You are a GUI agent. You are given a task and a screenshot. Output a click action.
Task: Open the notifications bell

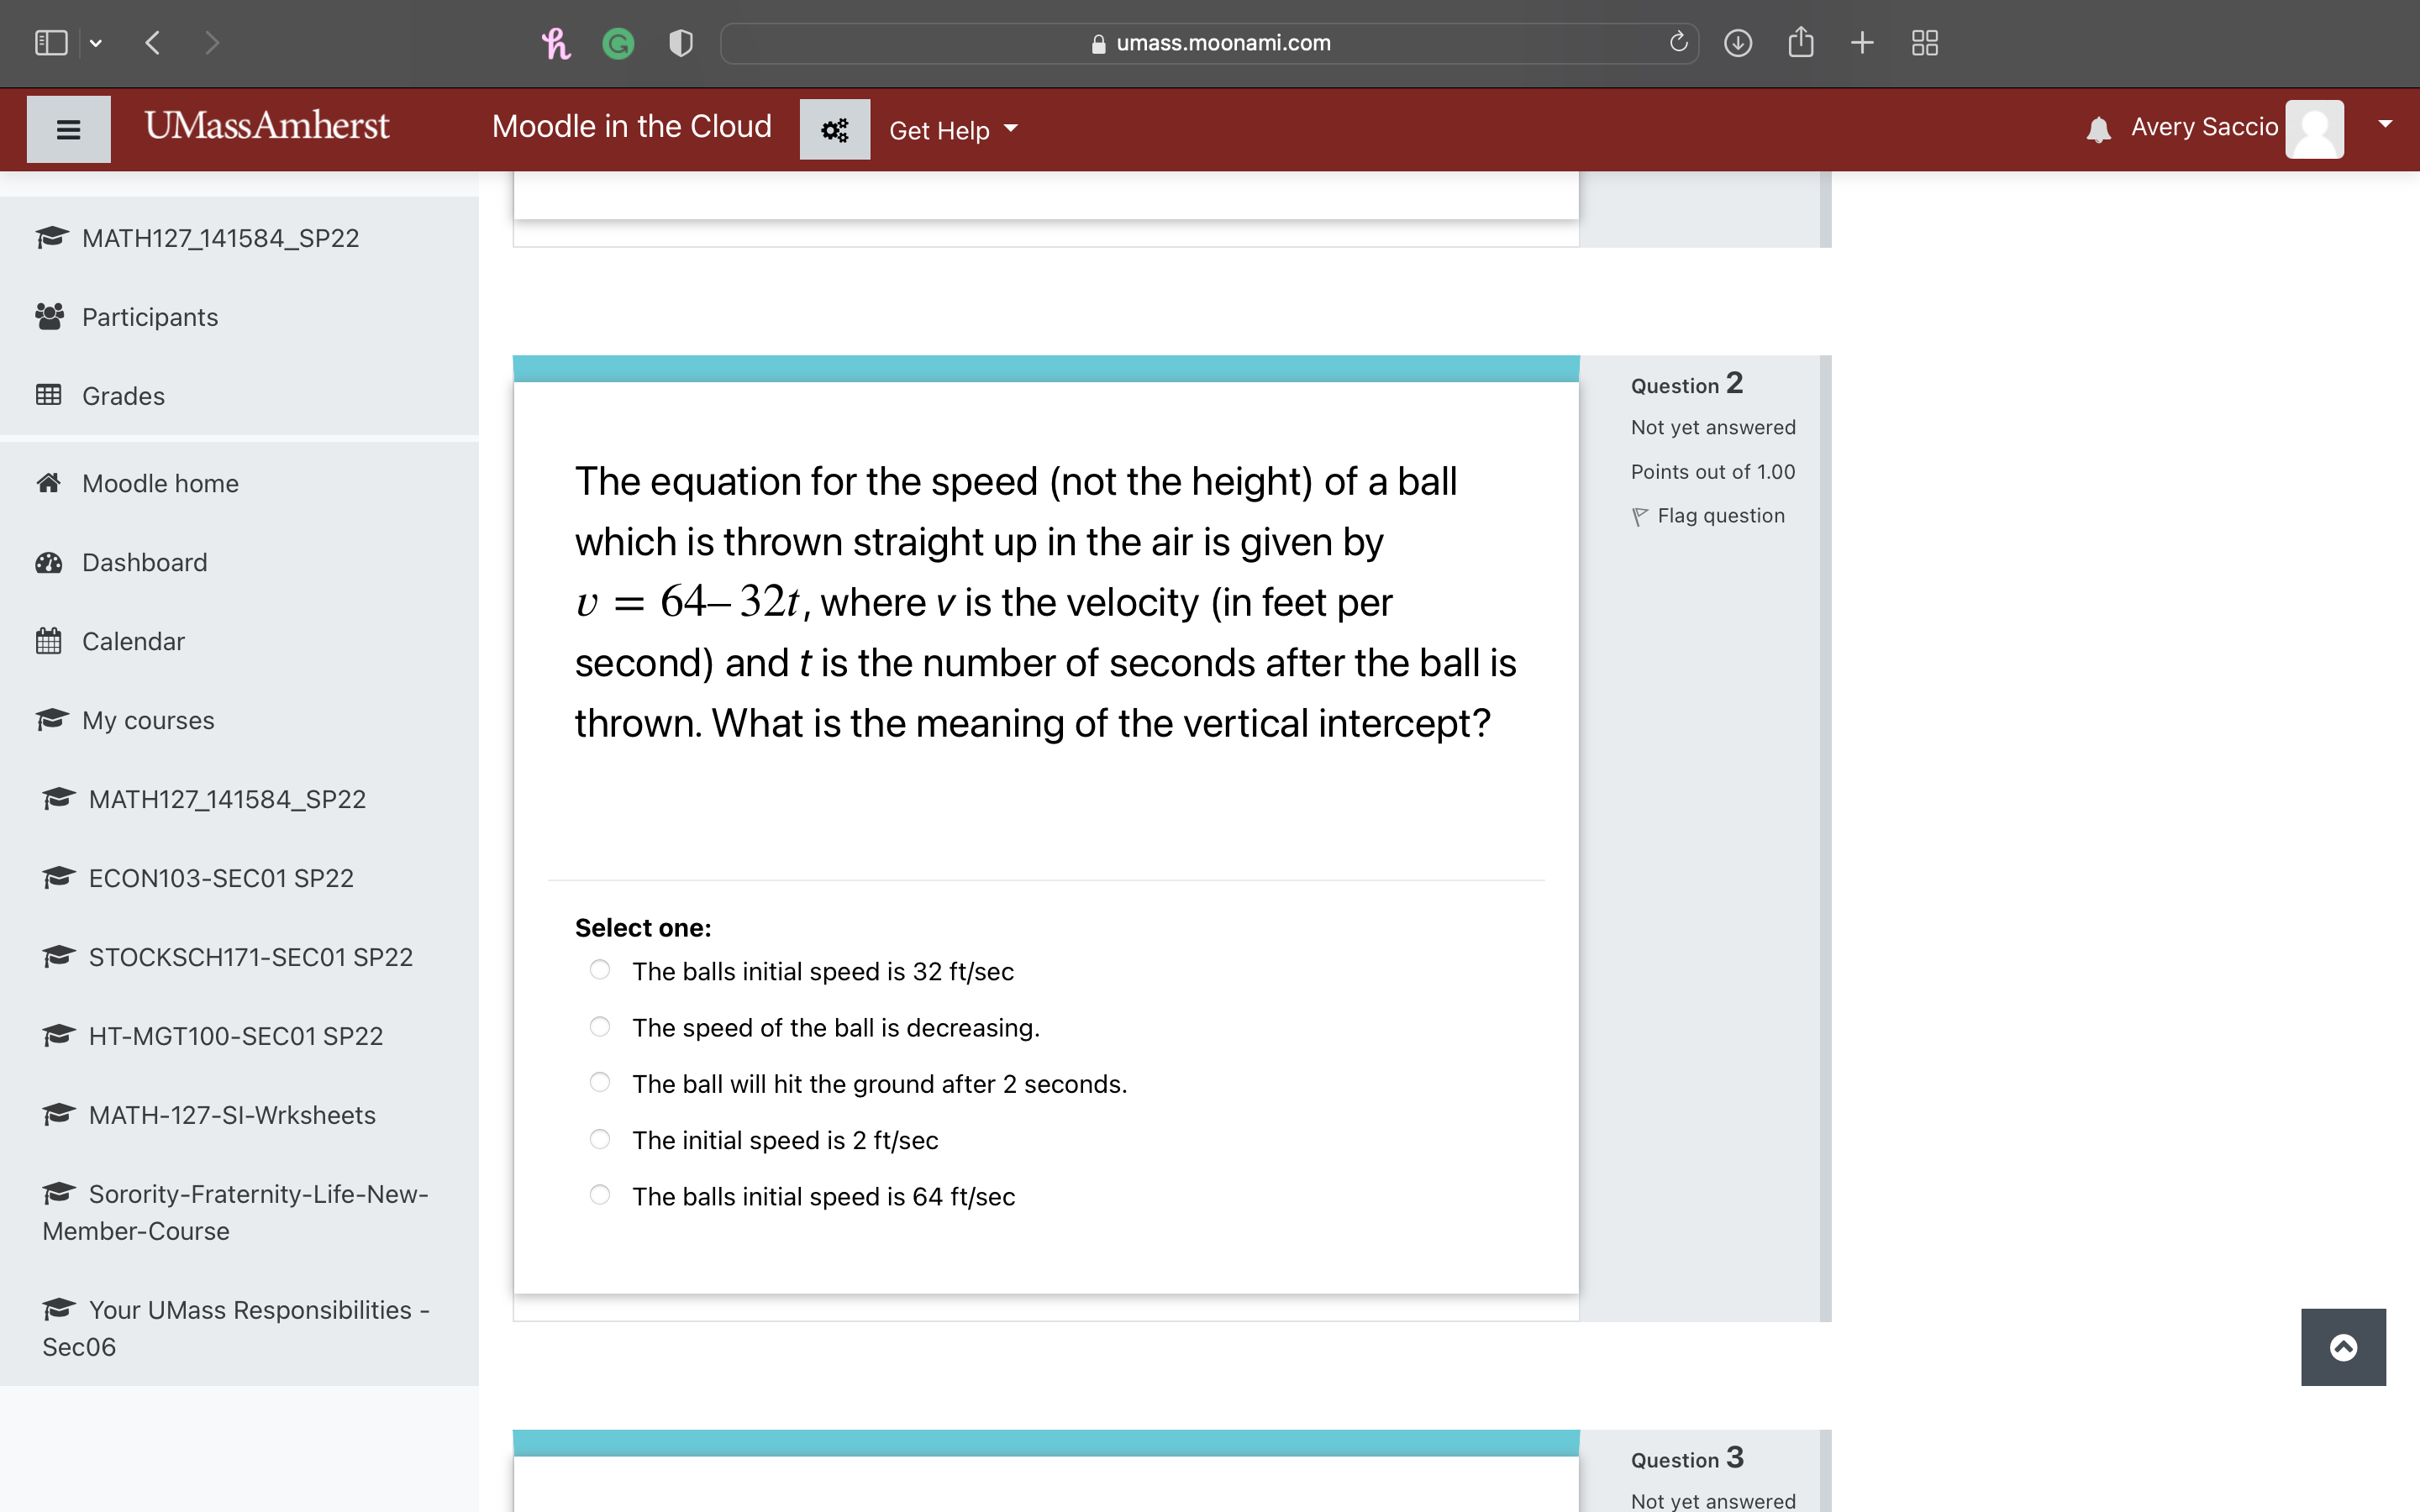2097,128
